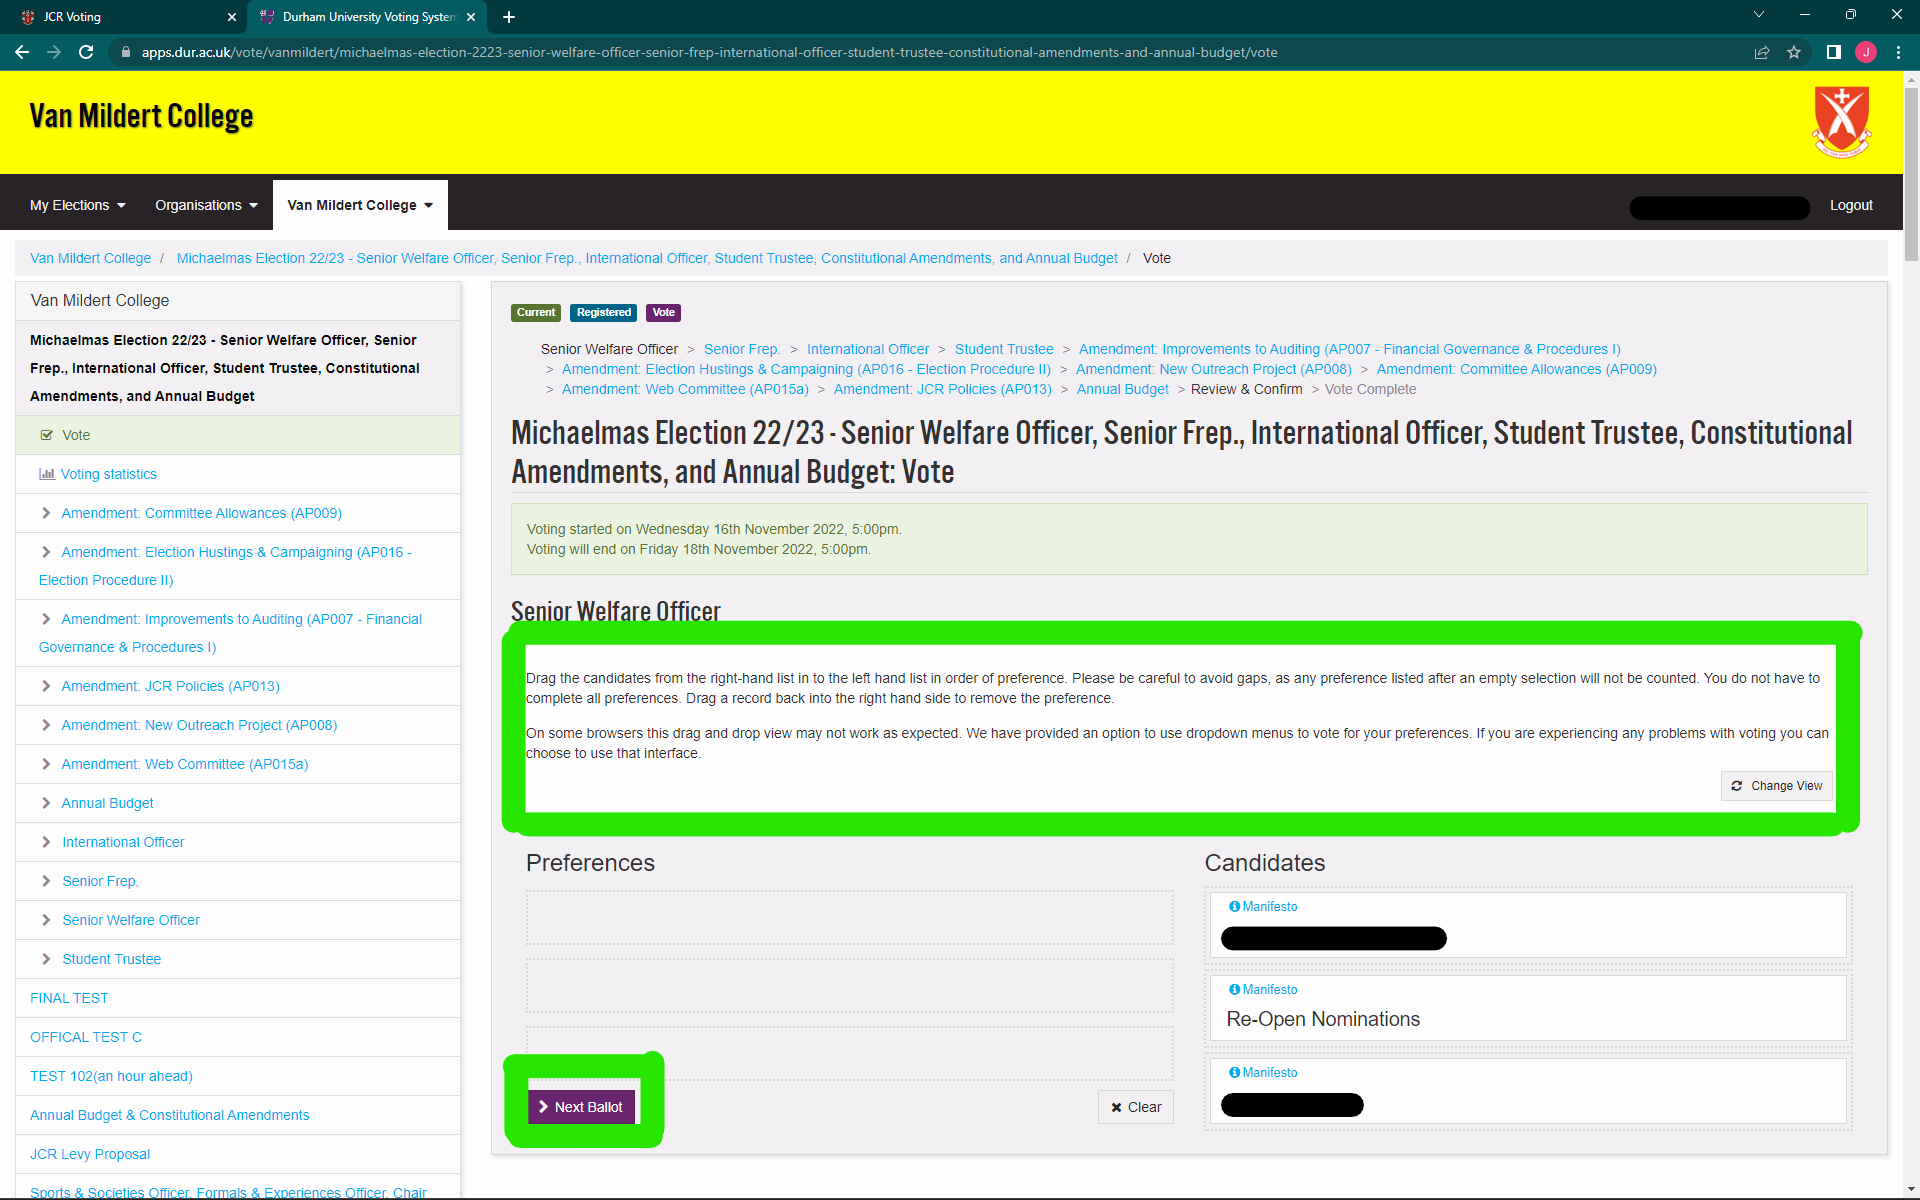1920x1200 pixels.
Task: Open the Van Mildert College nav dropdown
Action: 360,205
